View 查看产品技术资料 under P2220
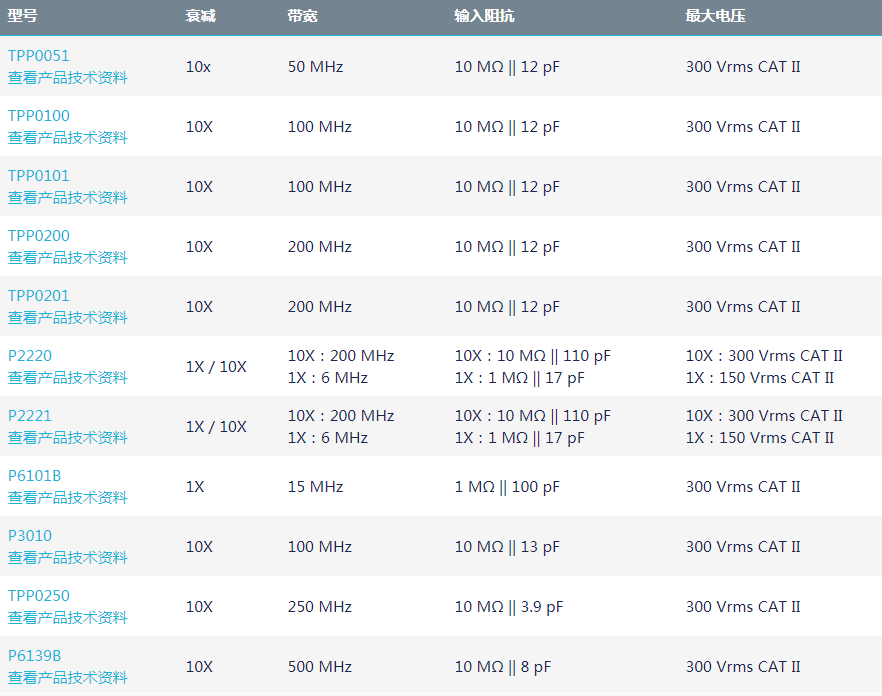The width and height of the screenshot is (882, 696). [x=68, y=378]
